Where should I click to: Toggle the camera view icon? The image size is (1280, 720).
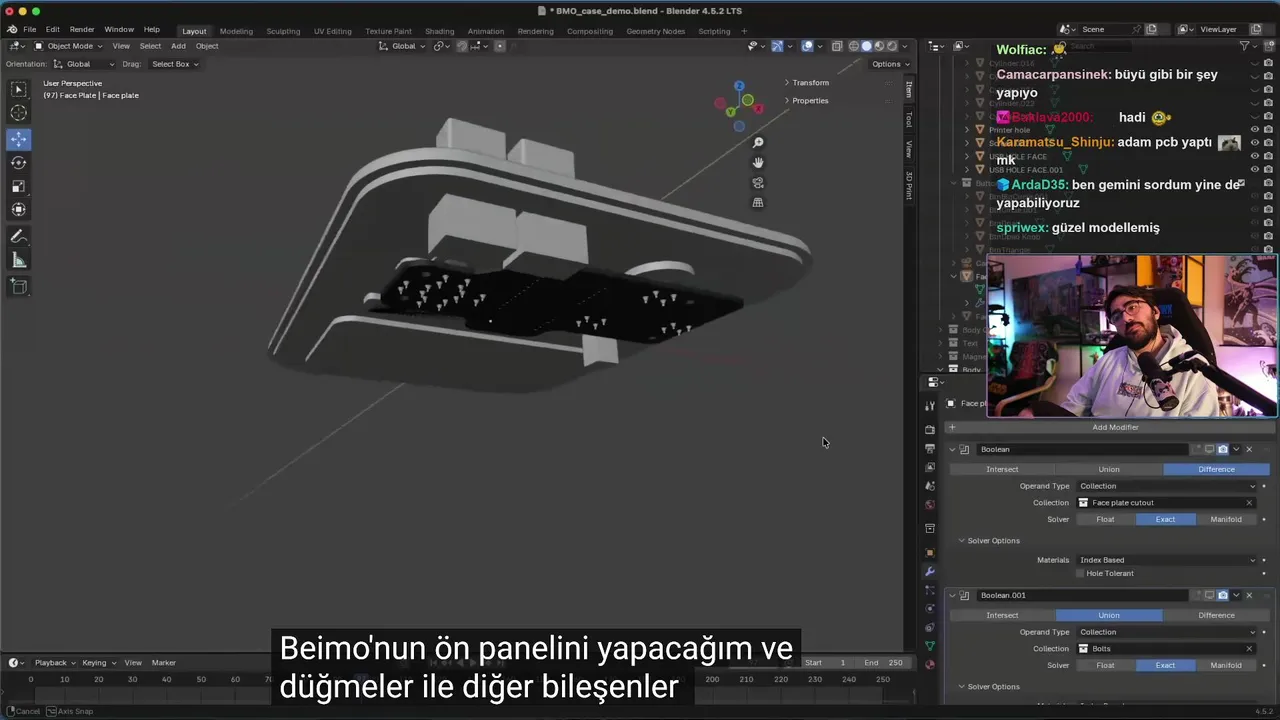[x=758, y=183]
